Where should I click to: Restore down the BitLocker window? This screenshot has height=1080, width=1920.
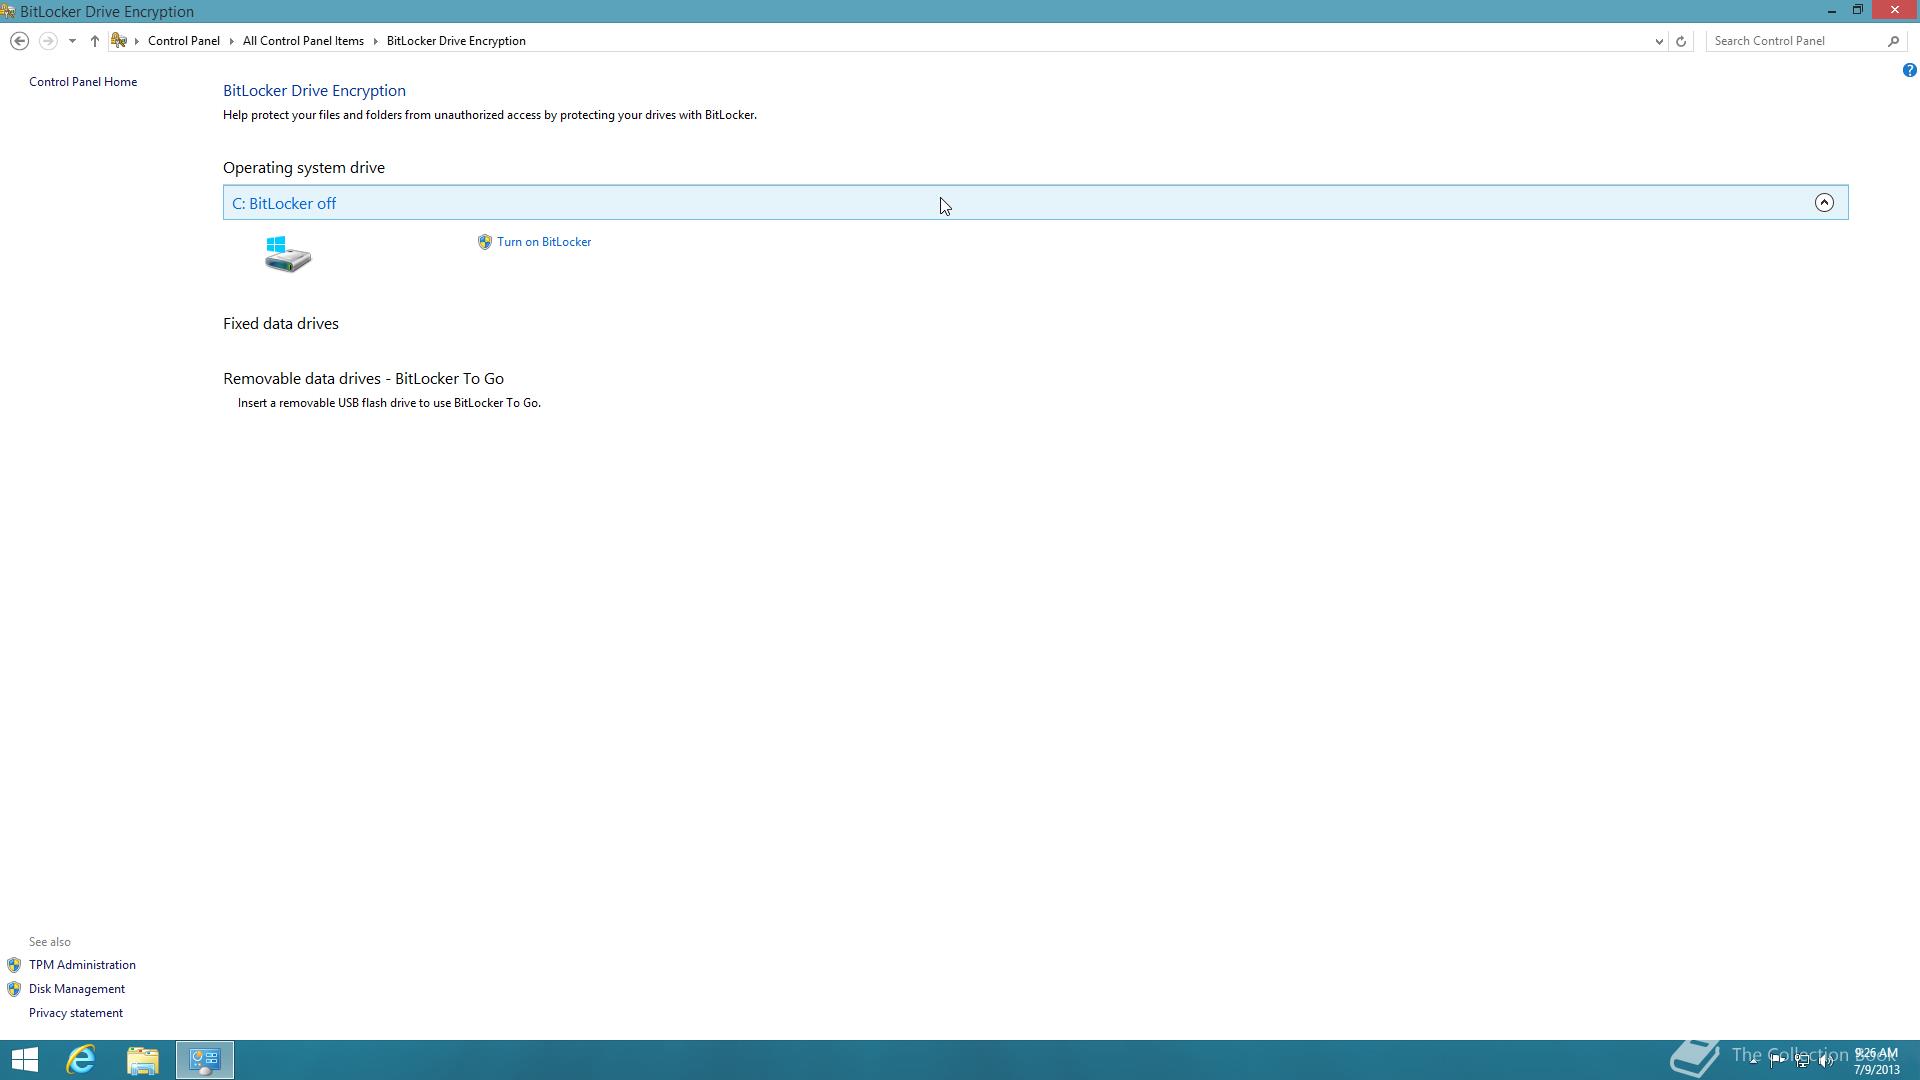coord(1857,10)
